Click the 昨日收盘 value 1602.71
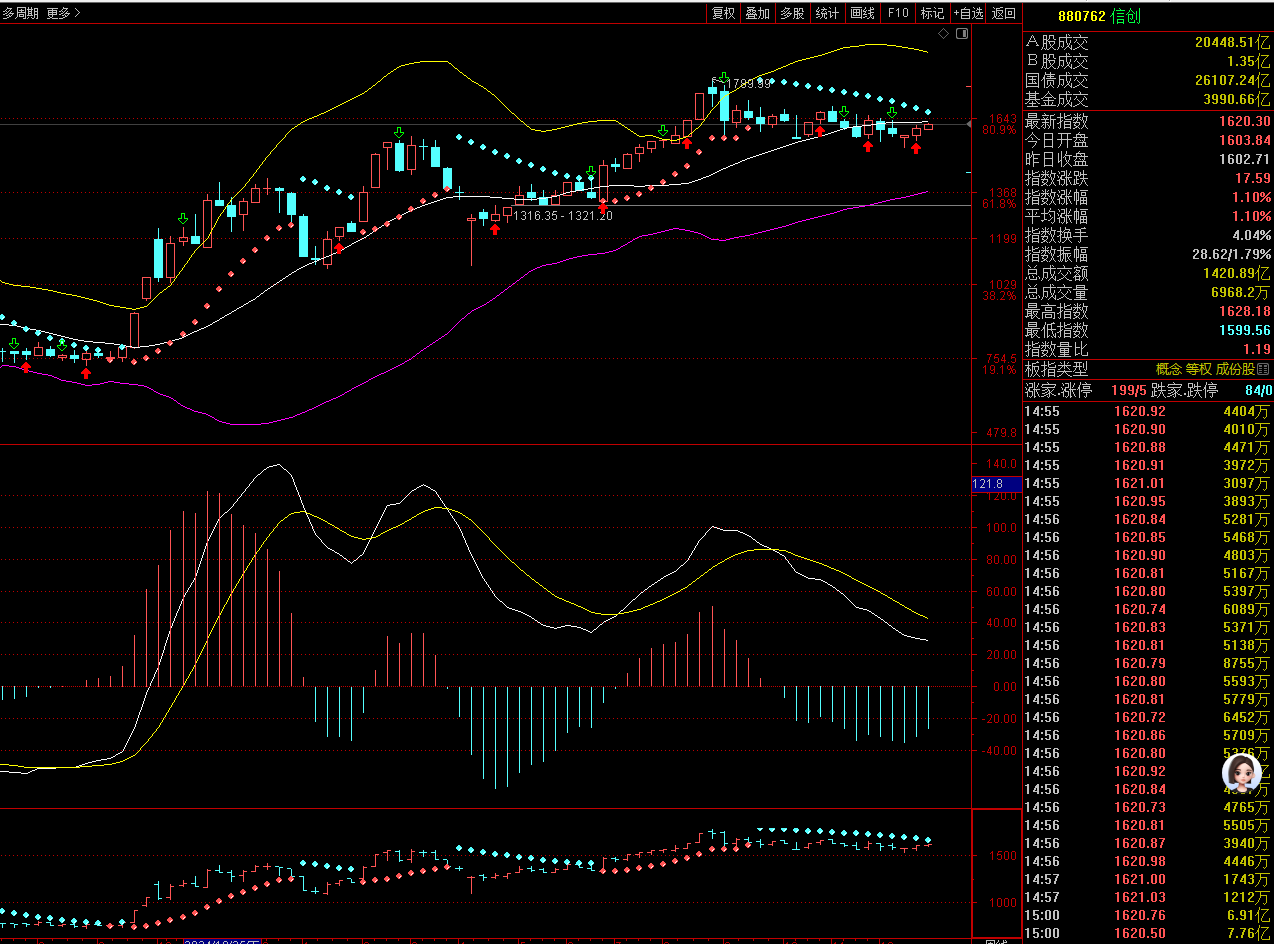 click(x=1245, y=159)
